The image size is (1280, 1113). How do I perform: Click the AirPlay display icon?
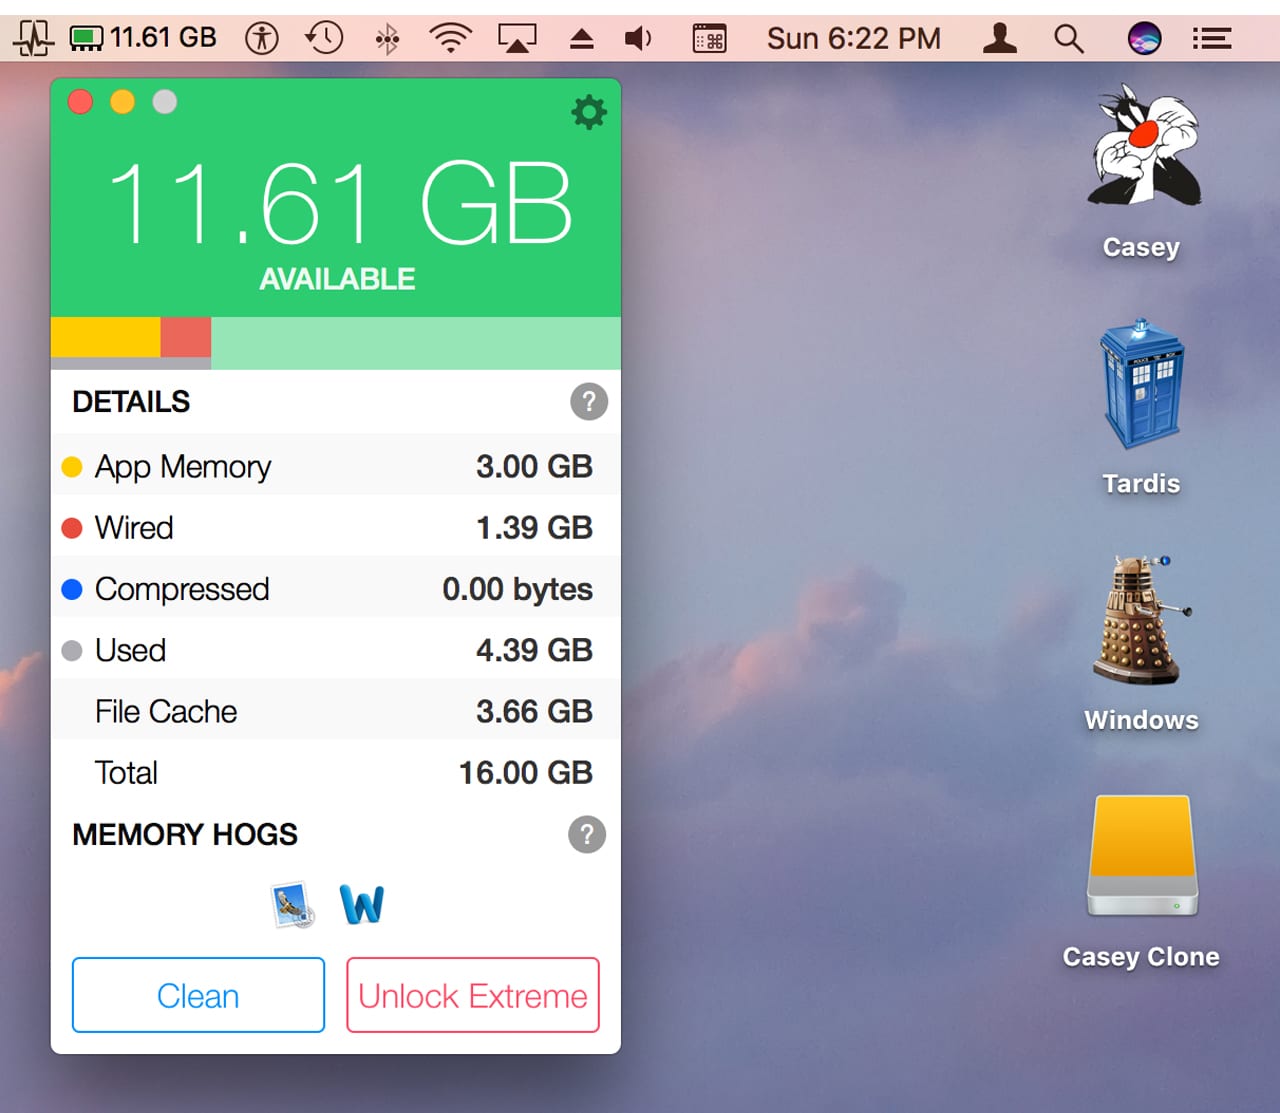[517, 39]
